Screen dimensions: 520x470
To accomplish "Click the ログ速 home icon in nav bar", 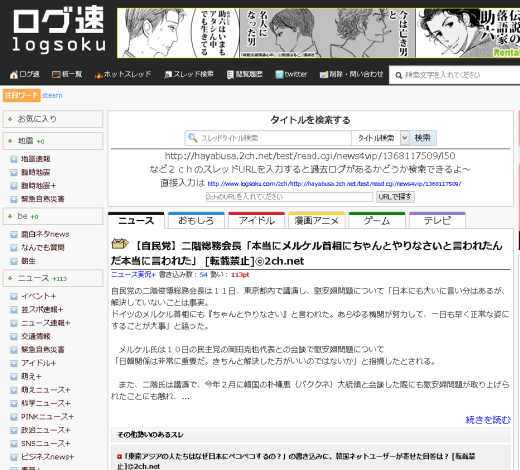I will [x=14, y=75].
